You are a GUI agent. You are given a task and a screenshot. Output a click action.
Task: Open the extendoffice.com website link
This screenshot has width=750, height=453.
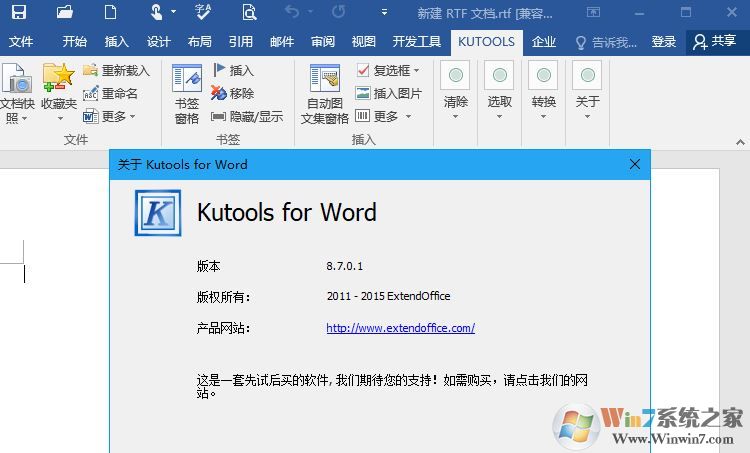click(x=400, y=328)
